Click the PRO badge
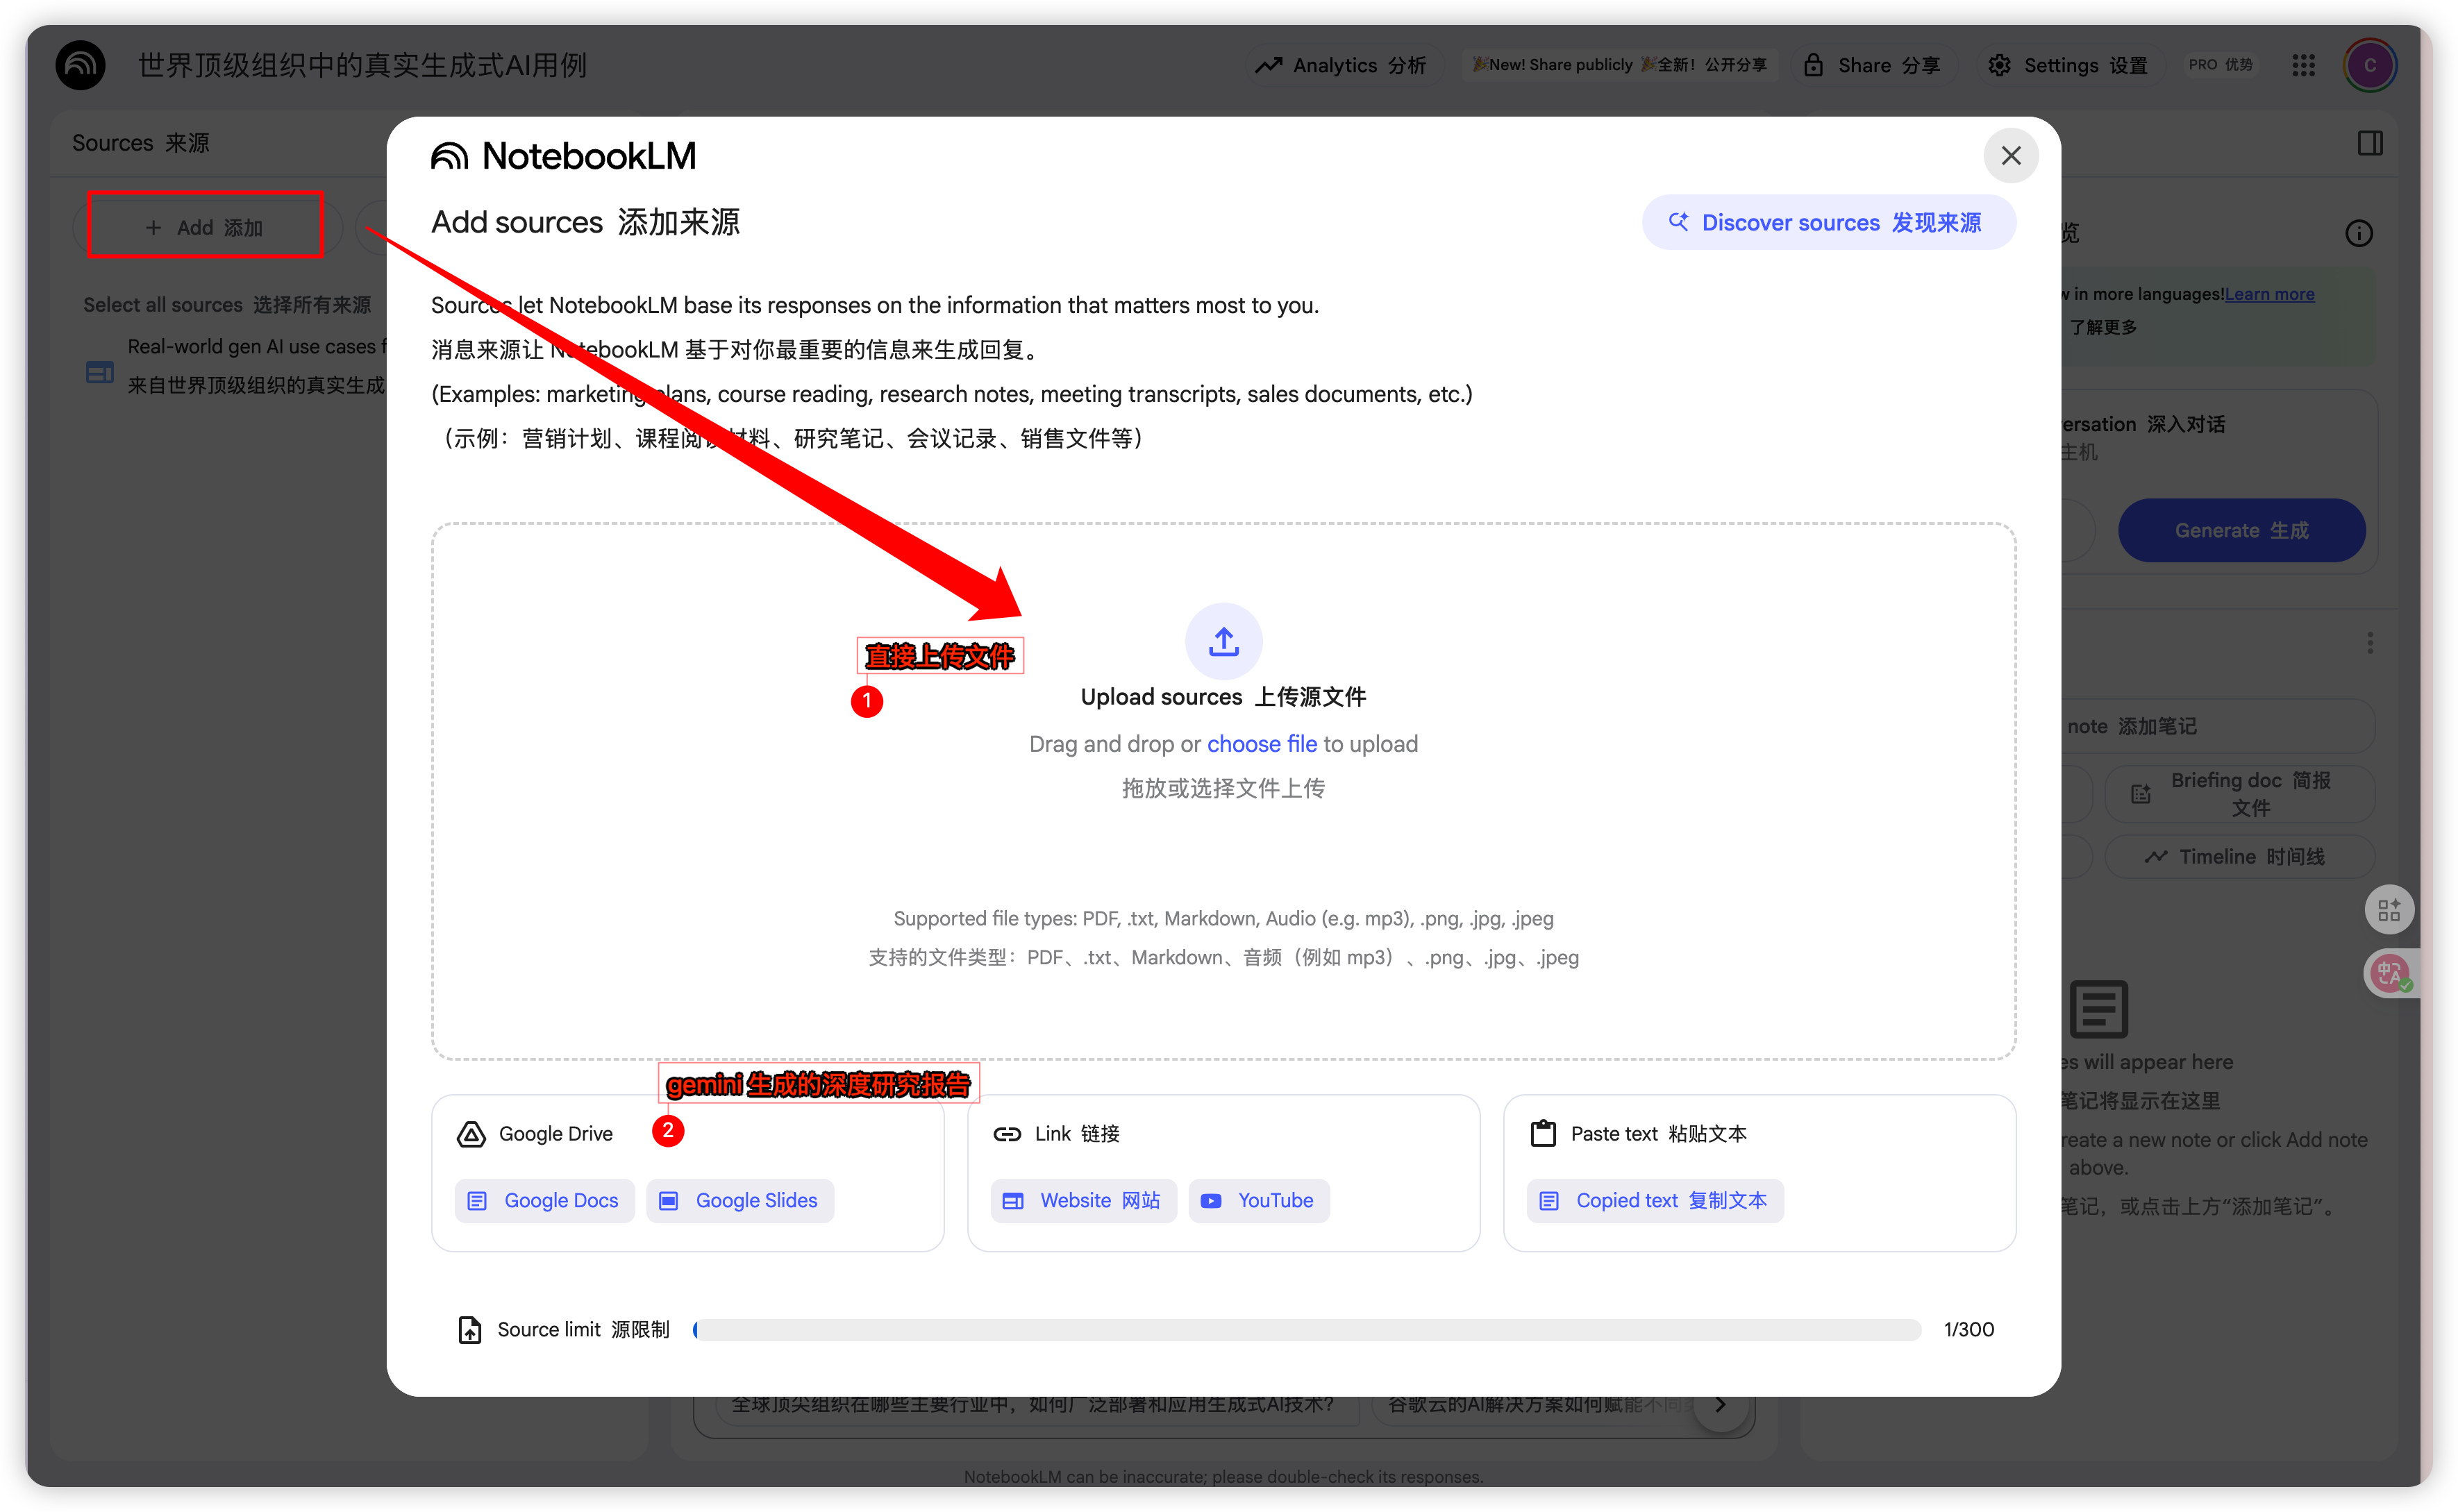The height and width of the screenshot is (1512, 2458). [x=2220, y=65]
